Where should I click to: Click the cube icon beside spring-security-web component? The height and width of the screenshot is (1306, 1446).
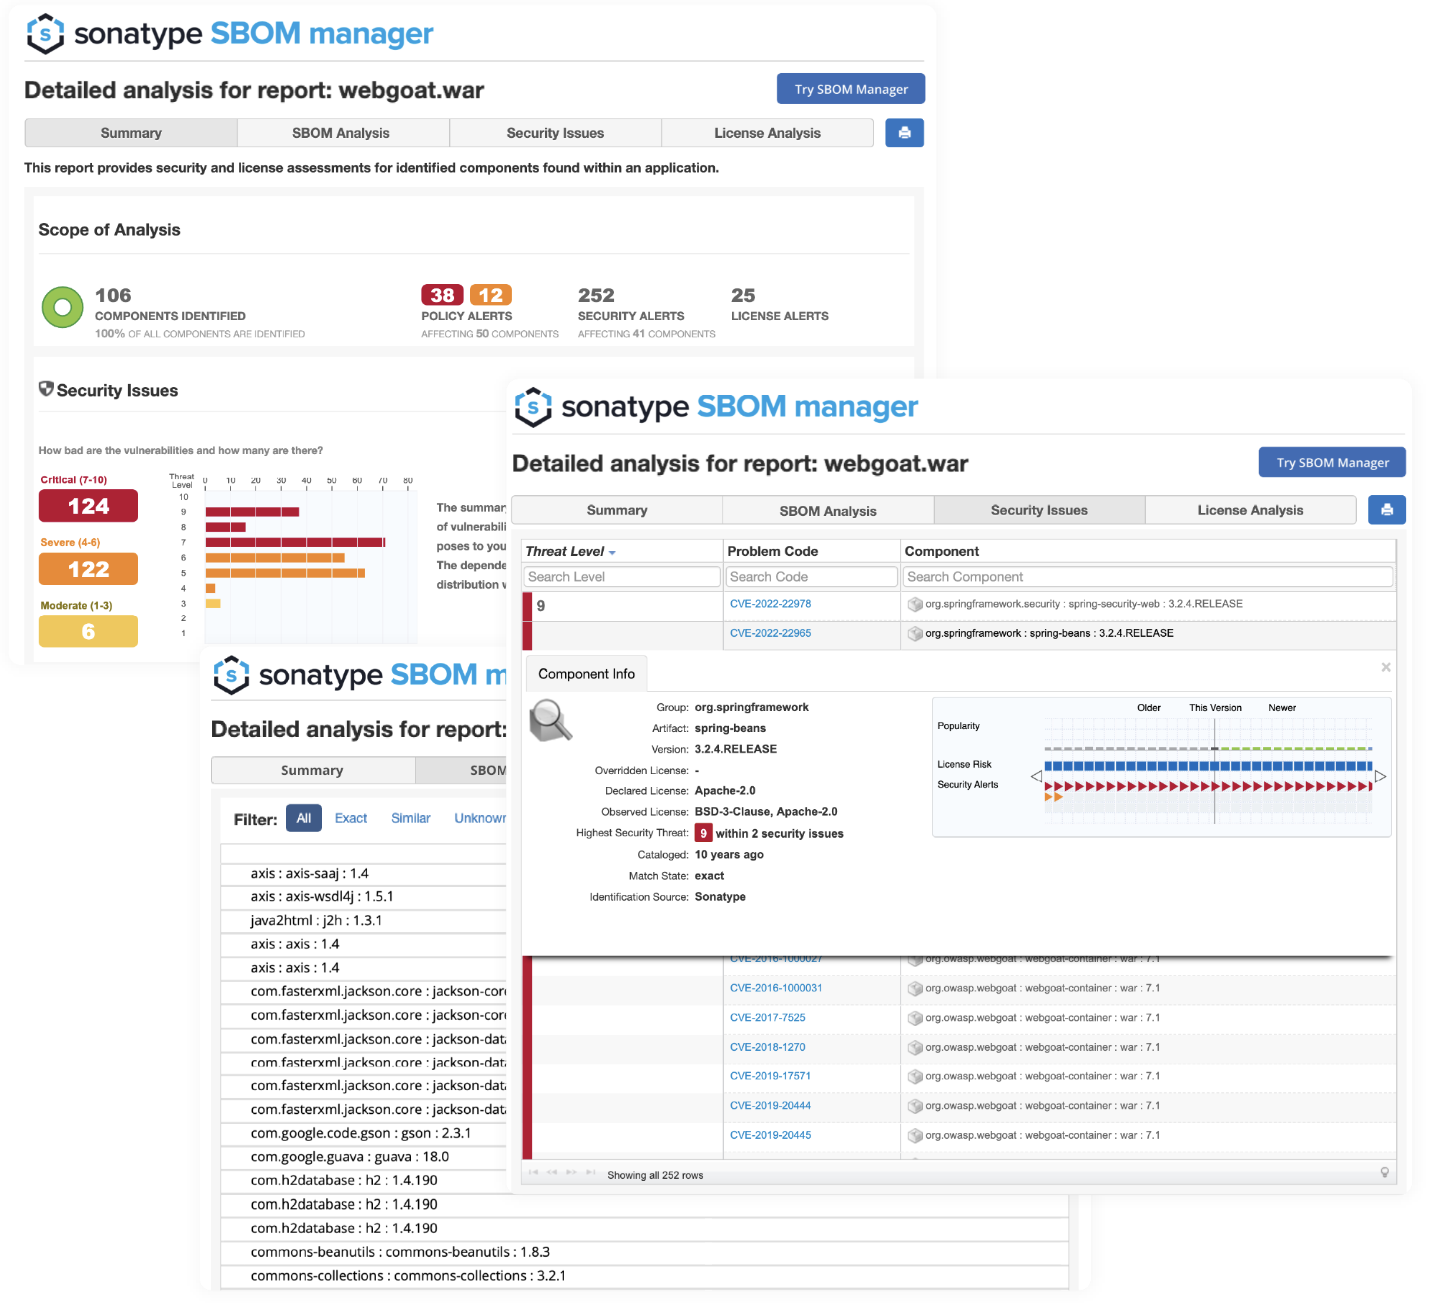pos(914,604)
